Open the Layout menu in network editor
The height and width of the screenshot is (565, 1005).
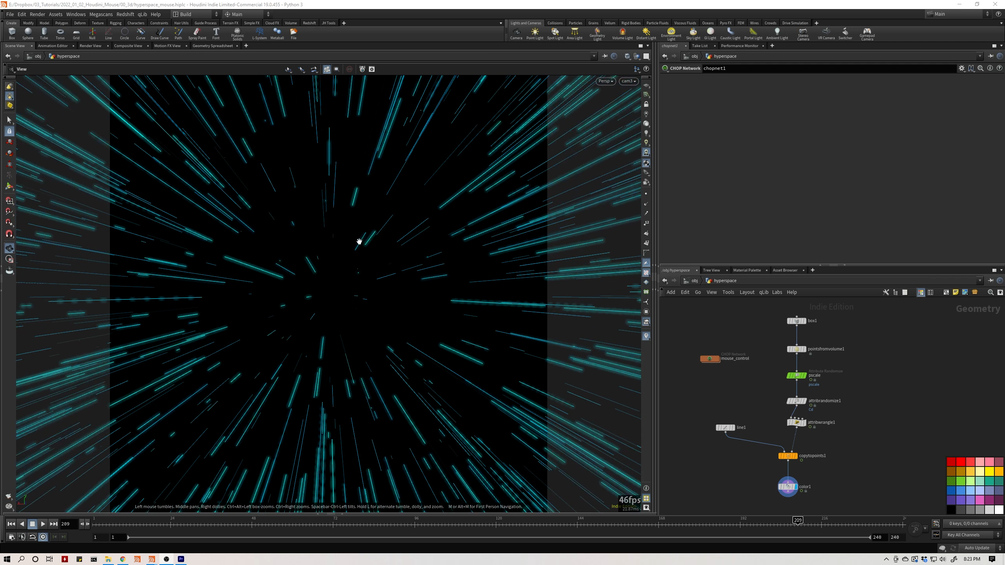coord(747,292)
